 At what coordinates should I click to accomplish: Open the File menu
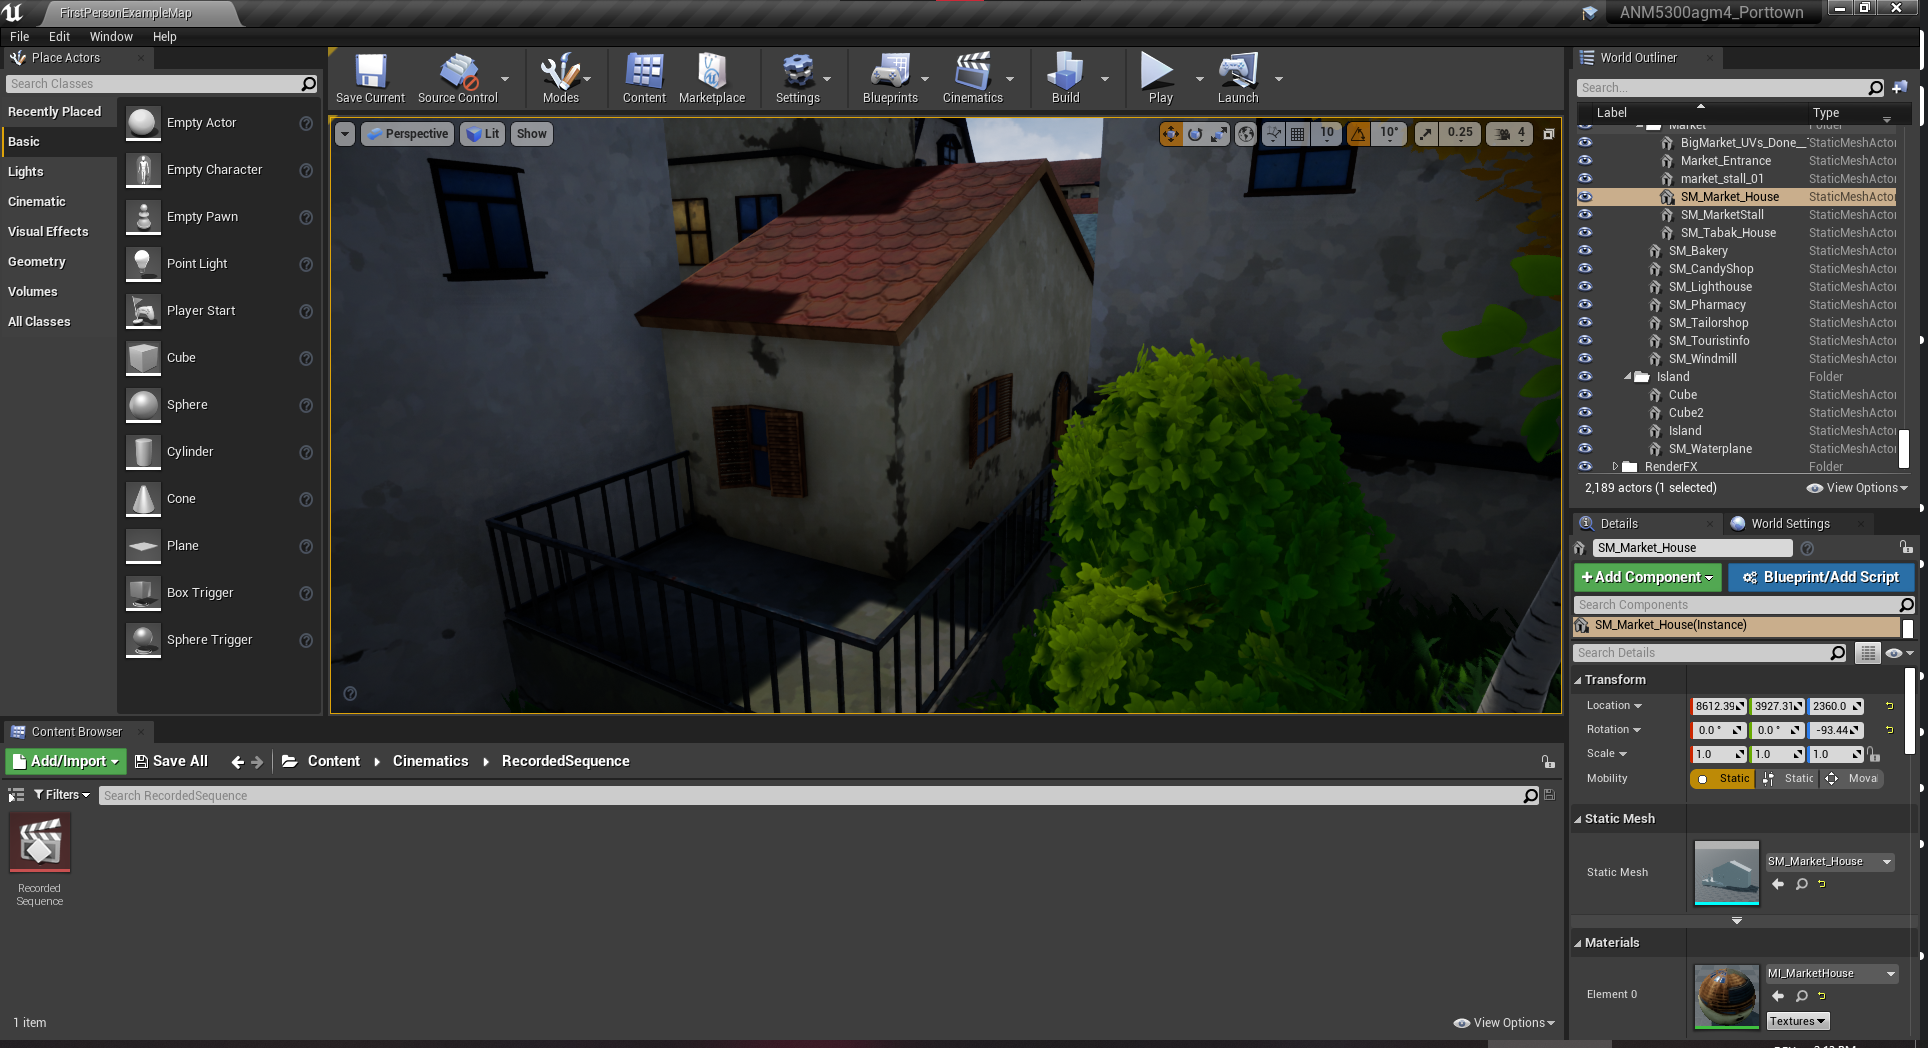click(20, 37)
